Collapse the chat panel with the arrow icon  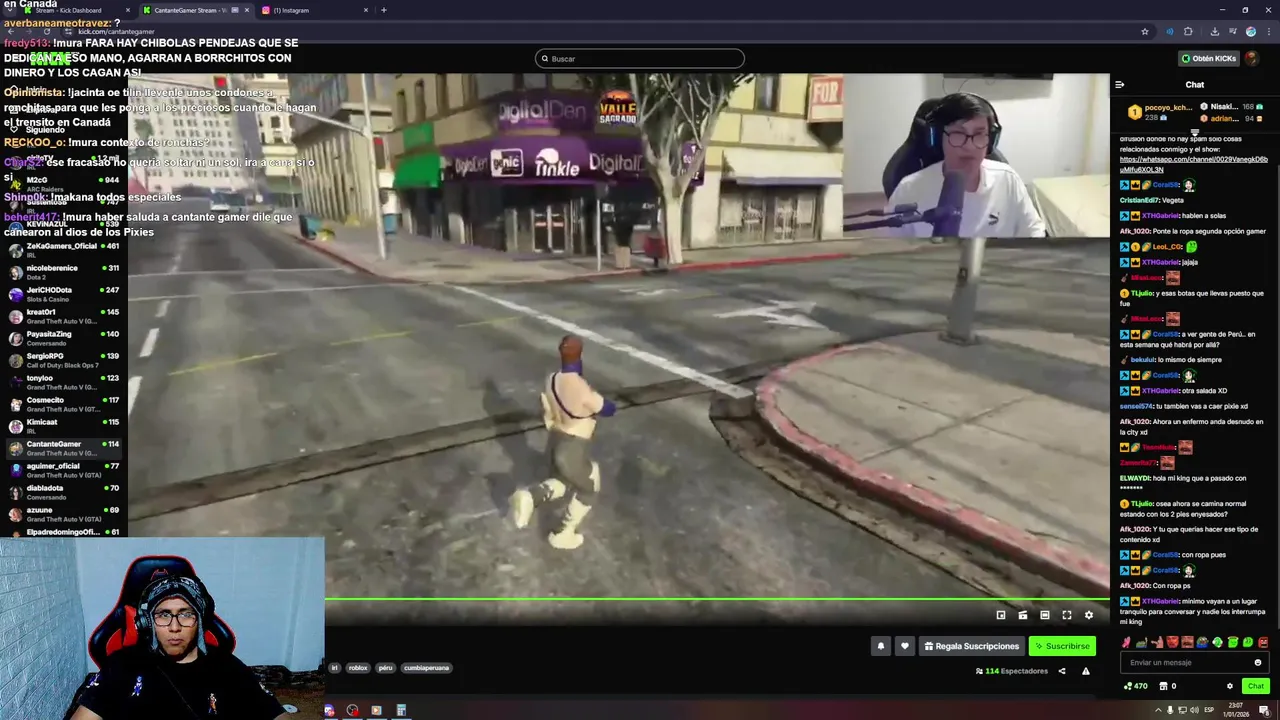[1120, 85]
